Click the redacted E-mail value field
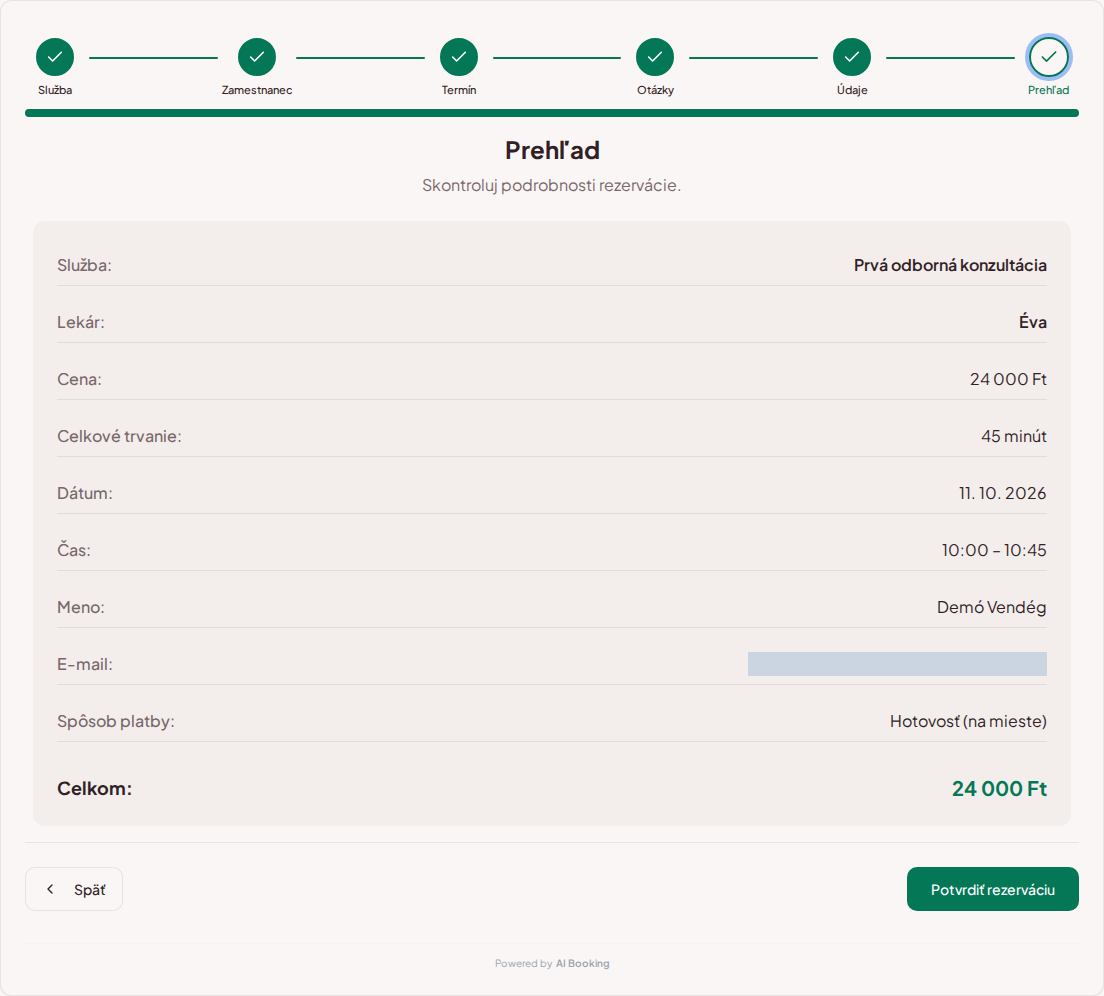The height and width of the screenshot is (996, 1104). [897, 664]
